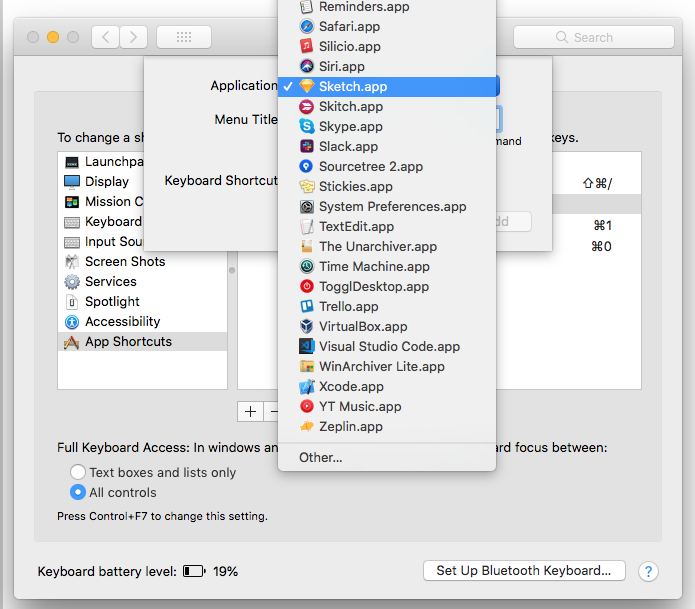Pick the System Preferences.app gear icon
Screen dimensions: 695x609
[306, 207]
